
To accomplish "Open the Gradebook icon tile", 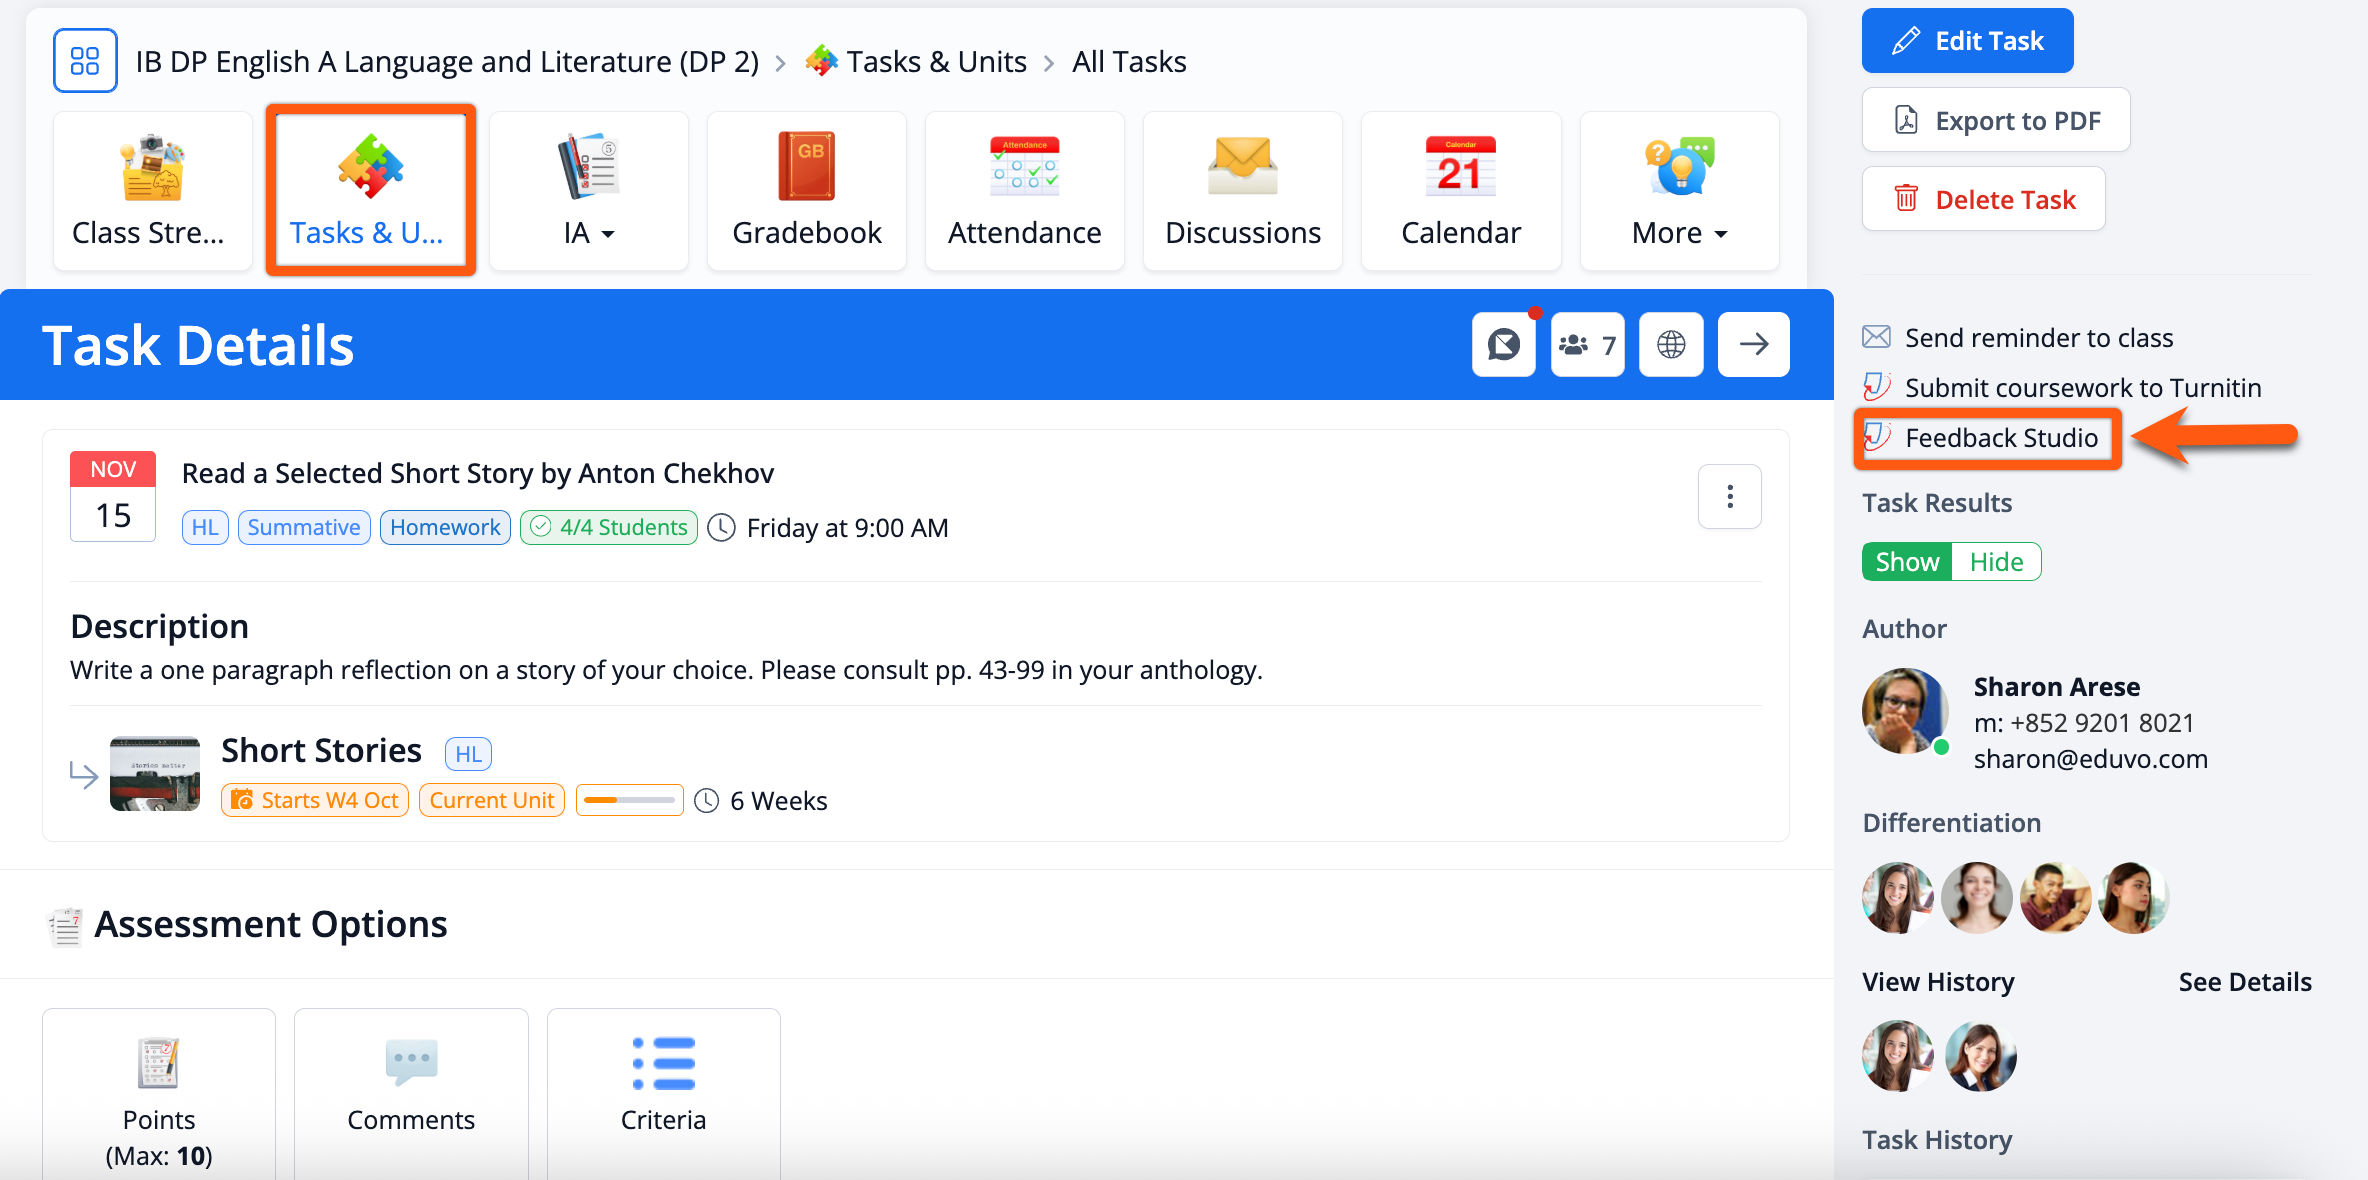I will pyautogui.click(x=806, y=190).
